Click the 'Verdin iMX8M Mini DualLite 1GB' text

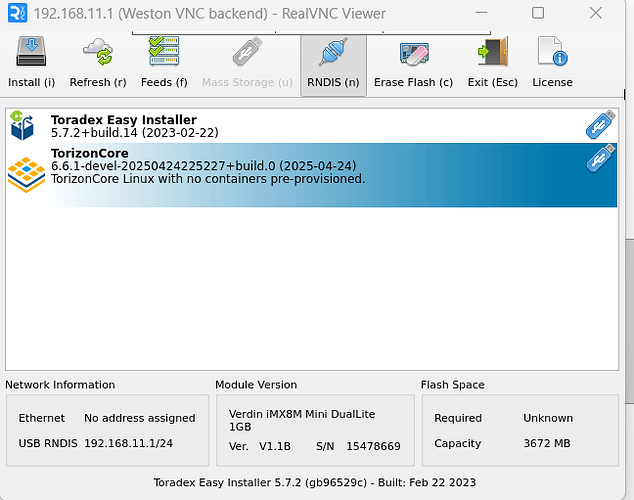coord(302,420)
